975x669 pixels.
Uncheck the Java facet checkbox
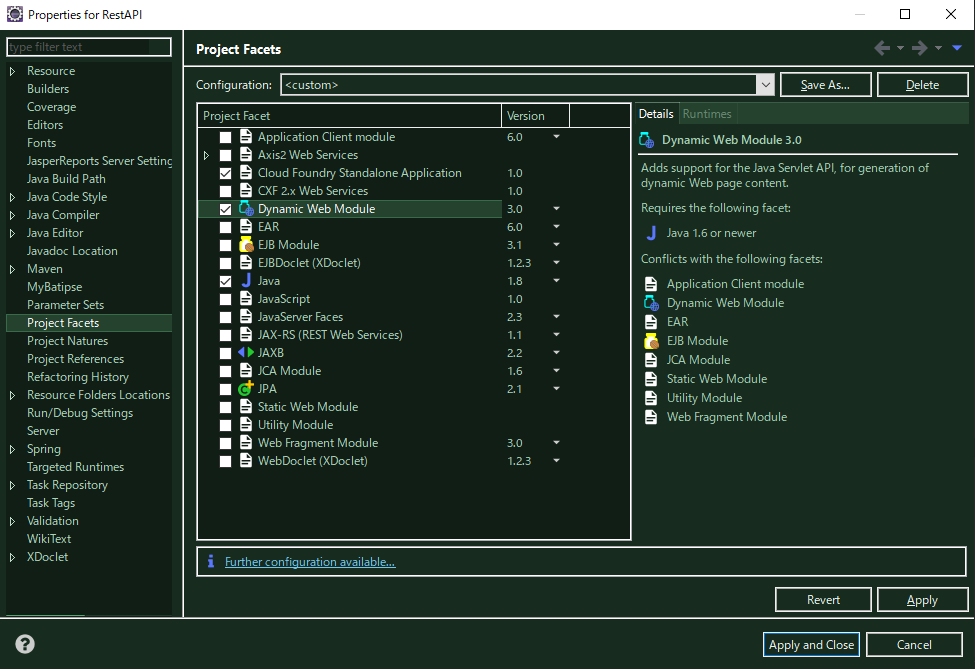tap(225, 280)
